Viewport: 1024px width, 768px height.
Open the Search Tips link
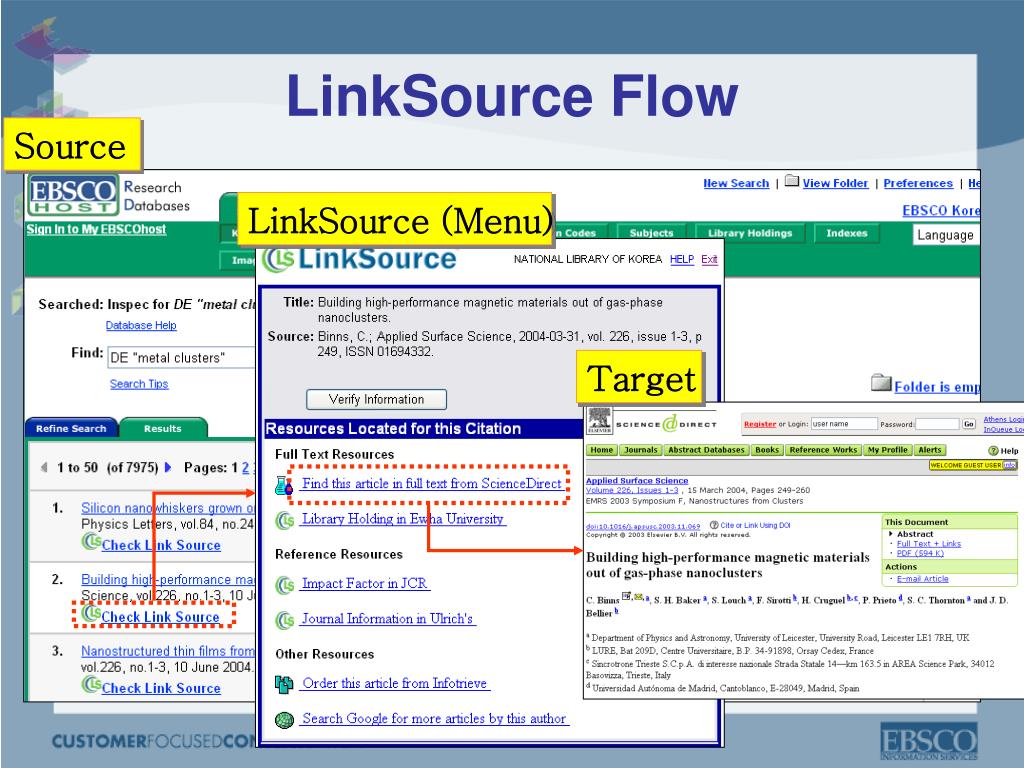click(139, 384)
